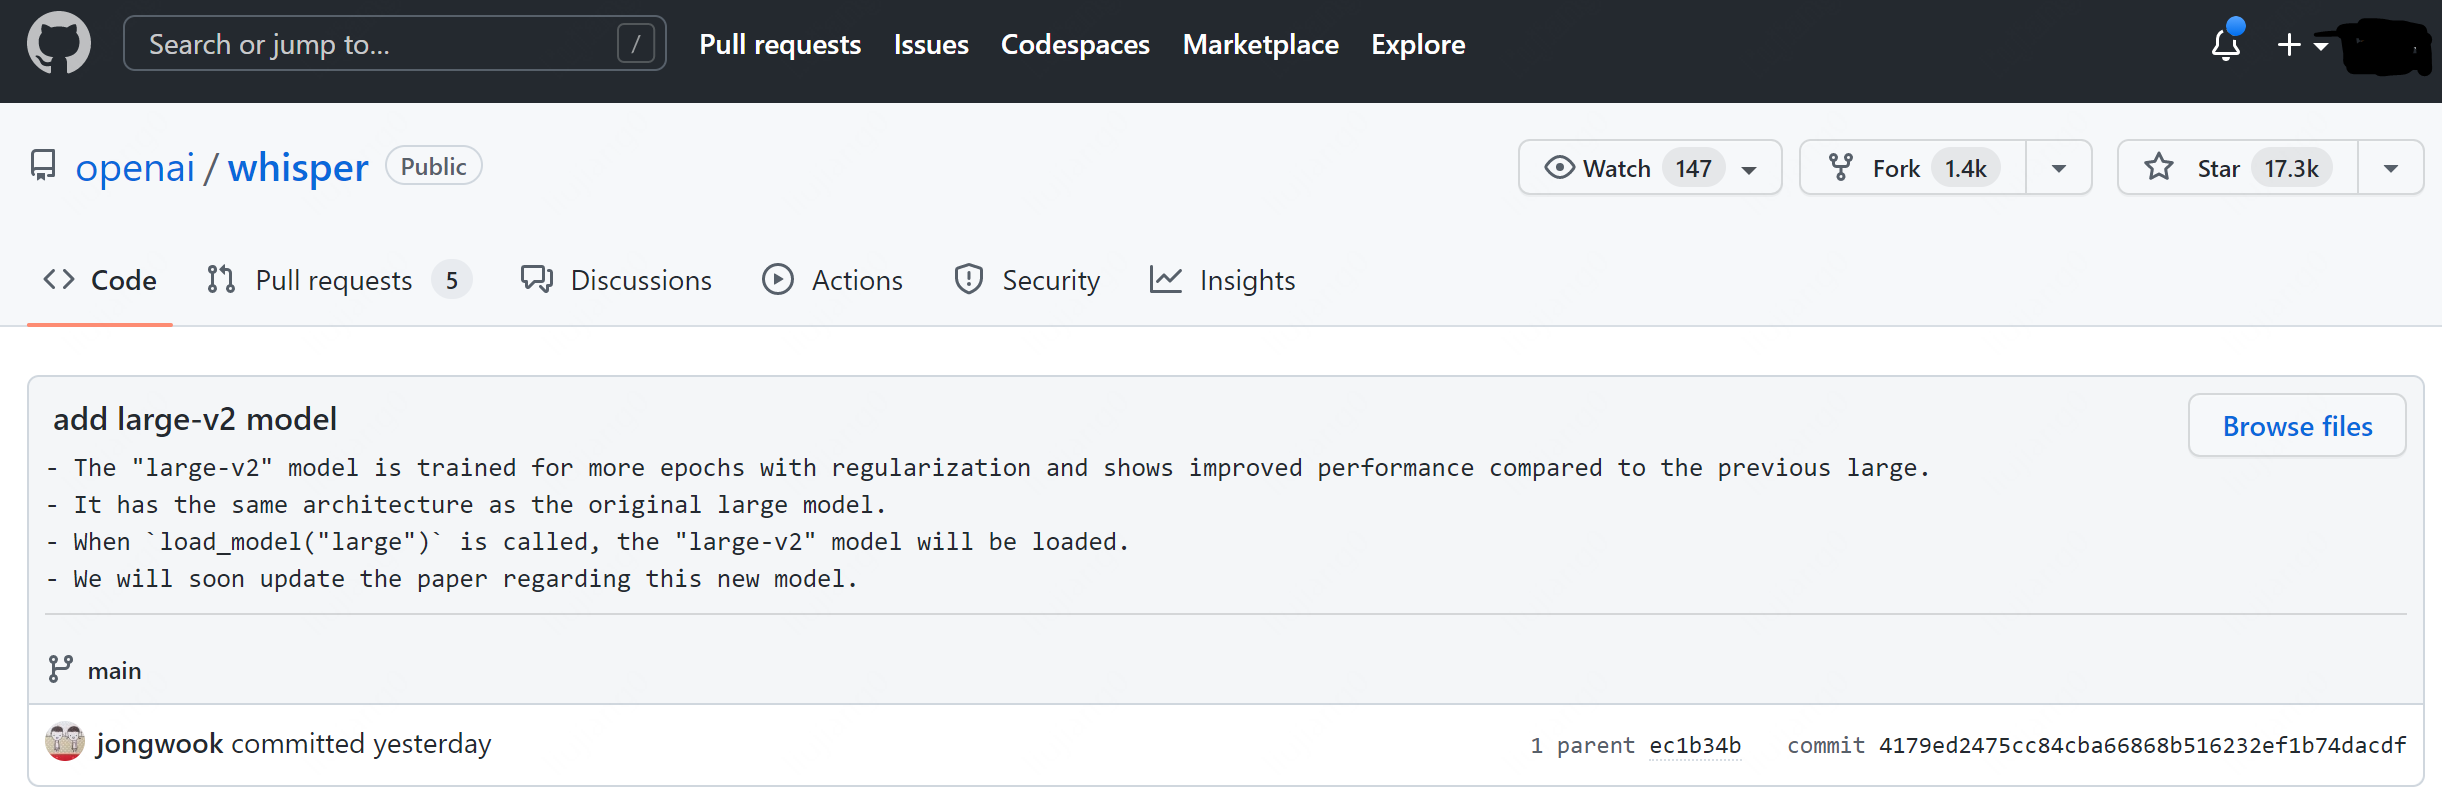Open parent commit ec1b34b
Viewport: 2442px width, 800px height.
click(1695, 746)
